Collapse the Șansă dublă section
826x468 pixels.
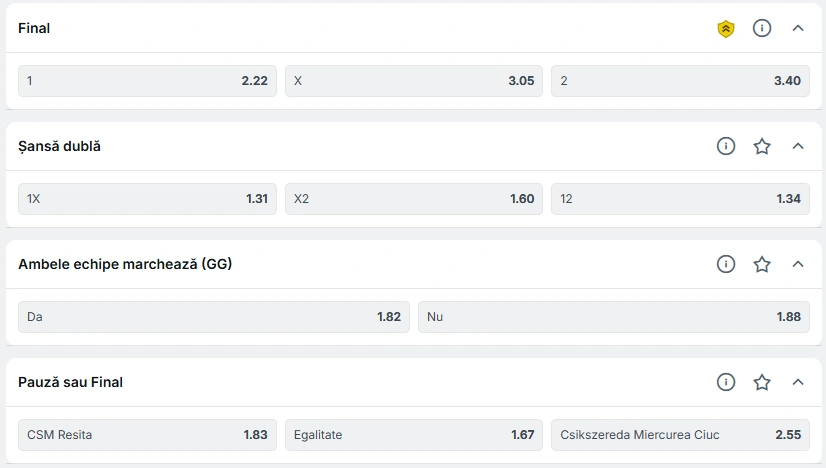pyautogui.click(x=798, y=146)
